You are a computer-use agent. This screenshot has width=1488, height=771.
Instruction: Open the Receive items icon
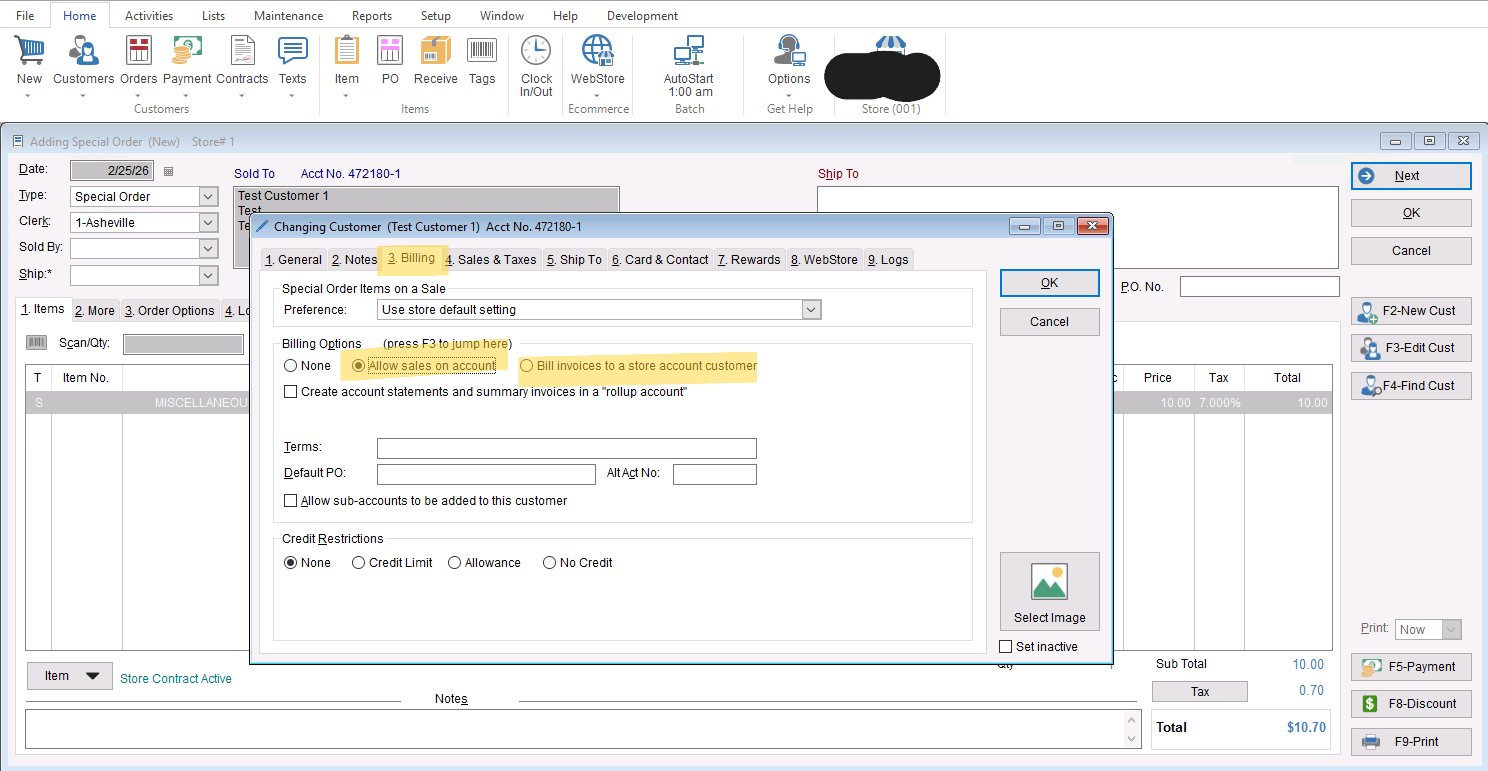pyautogui.click(x=435, y=52)
